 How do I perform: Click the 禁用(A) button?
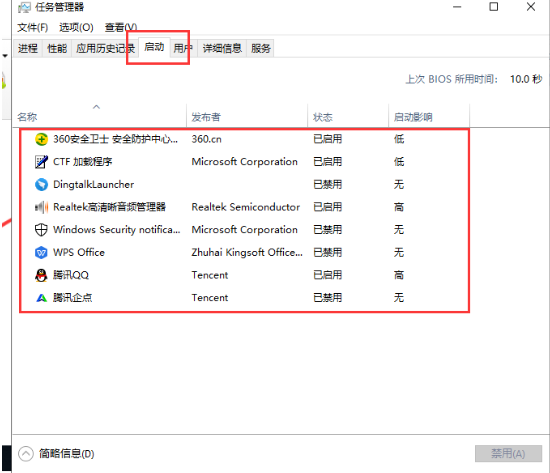pos(508,454)
